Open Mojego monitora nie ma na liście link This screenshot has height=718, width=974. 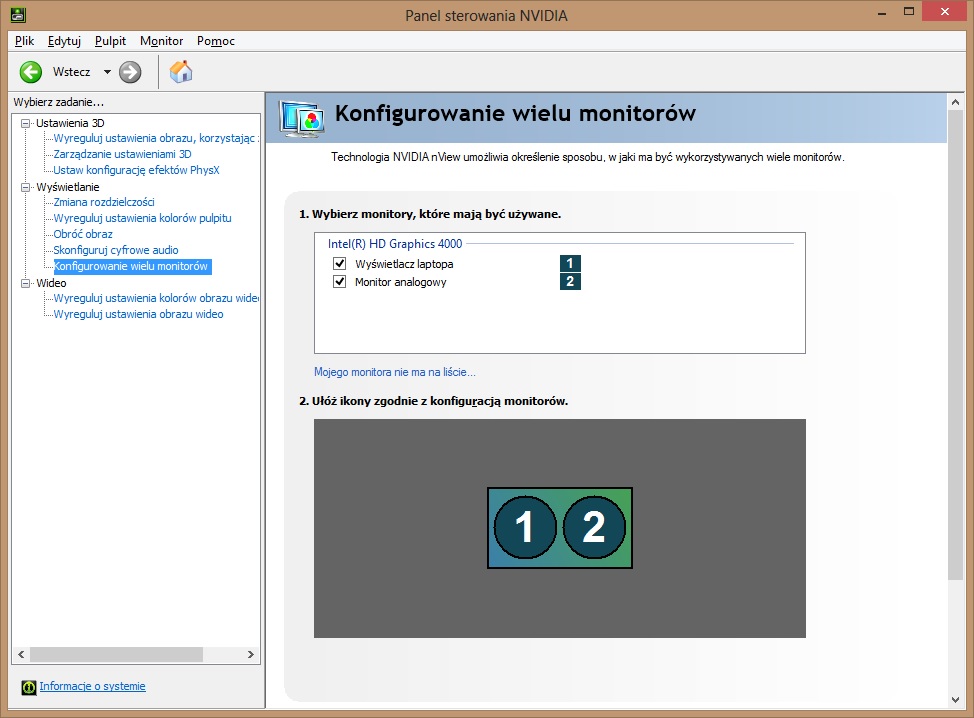pyautogui.click(x=394, y=372)
